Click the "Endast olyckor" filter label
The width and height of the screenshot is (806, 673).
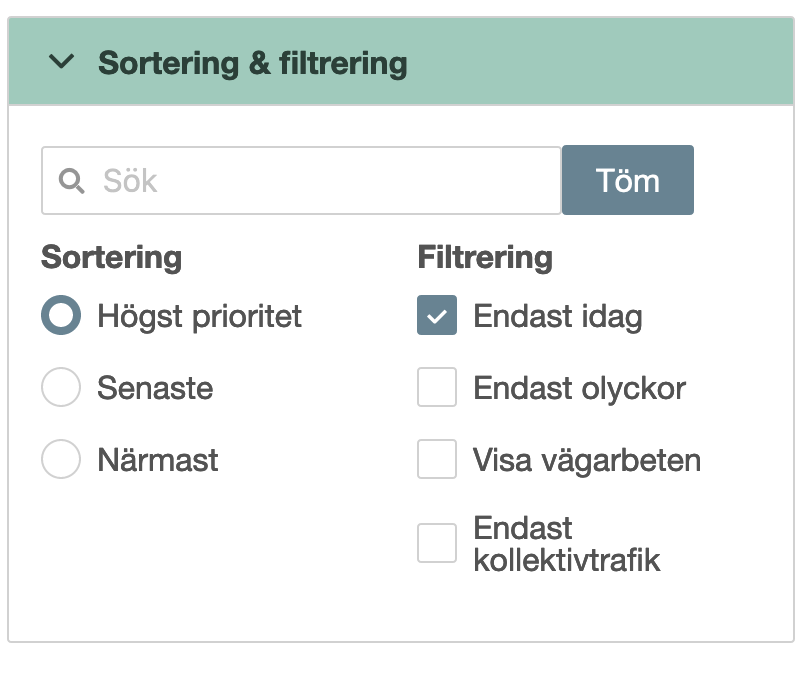coord(579,388)
